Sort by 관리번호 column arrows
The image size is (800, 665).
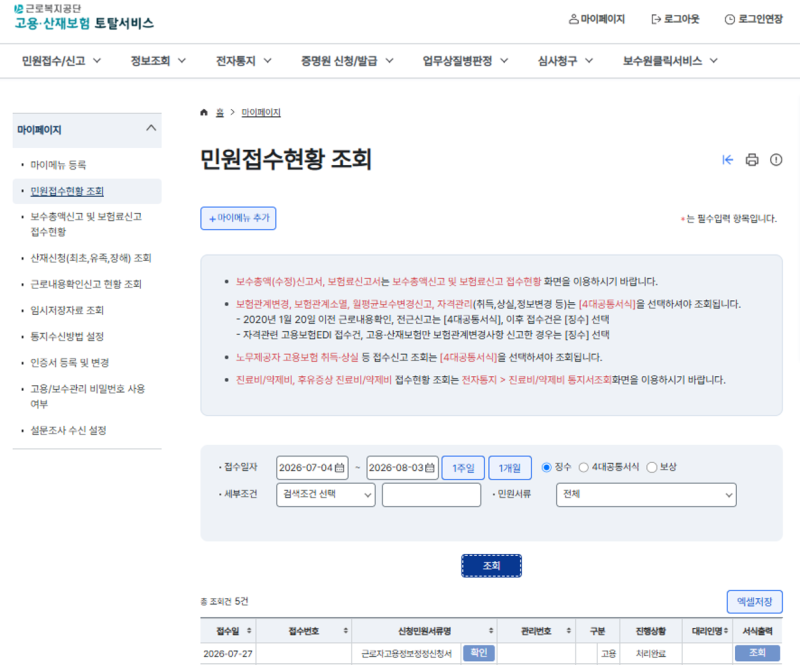click(x=568, y=631)
